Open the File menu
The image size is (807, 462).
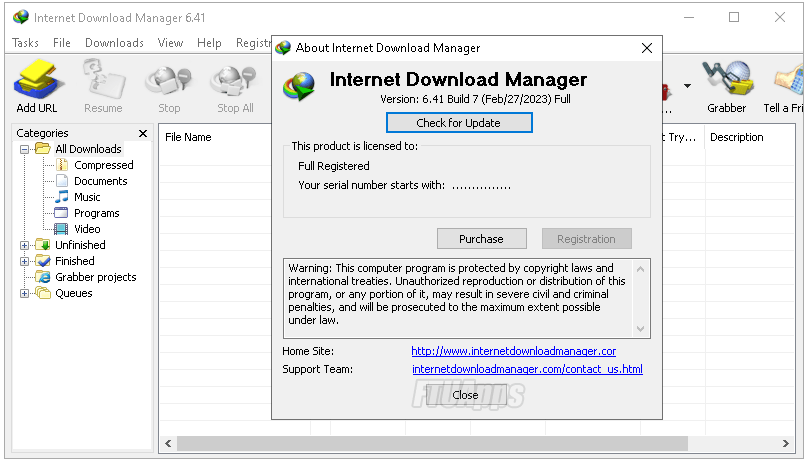[x=62, y=43]
